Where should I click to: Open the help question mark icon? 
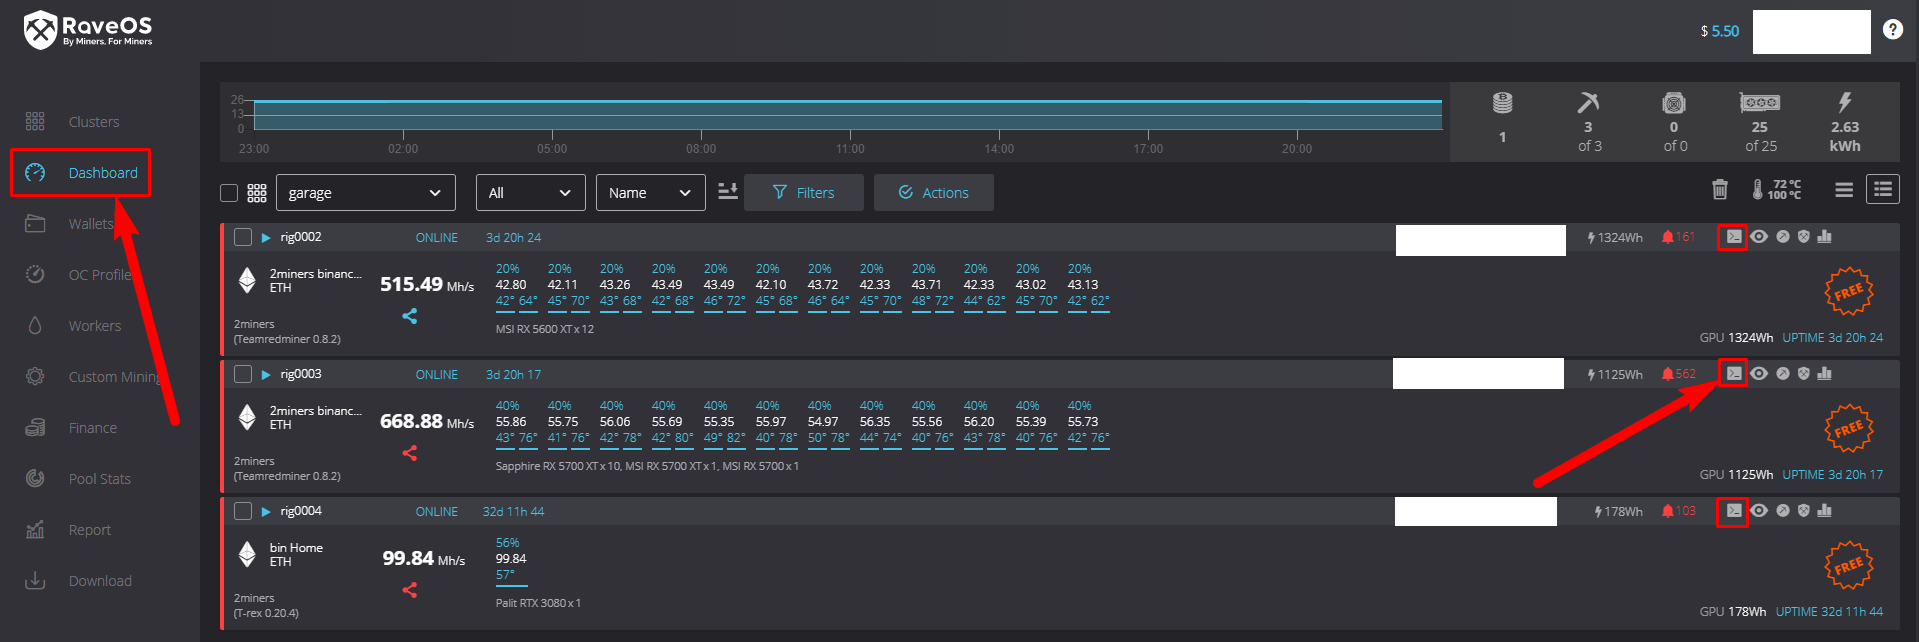pos(1892,30)
